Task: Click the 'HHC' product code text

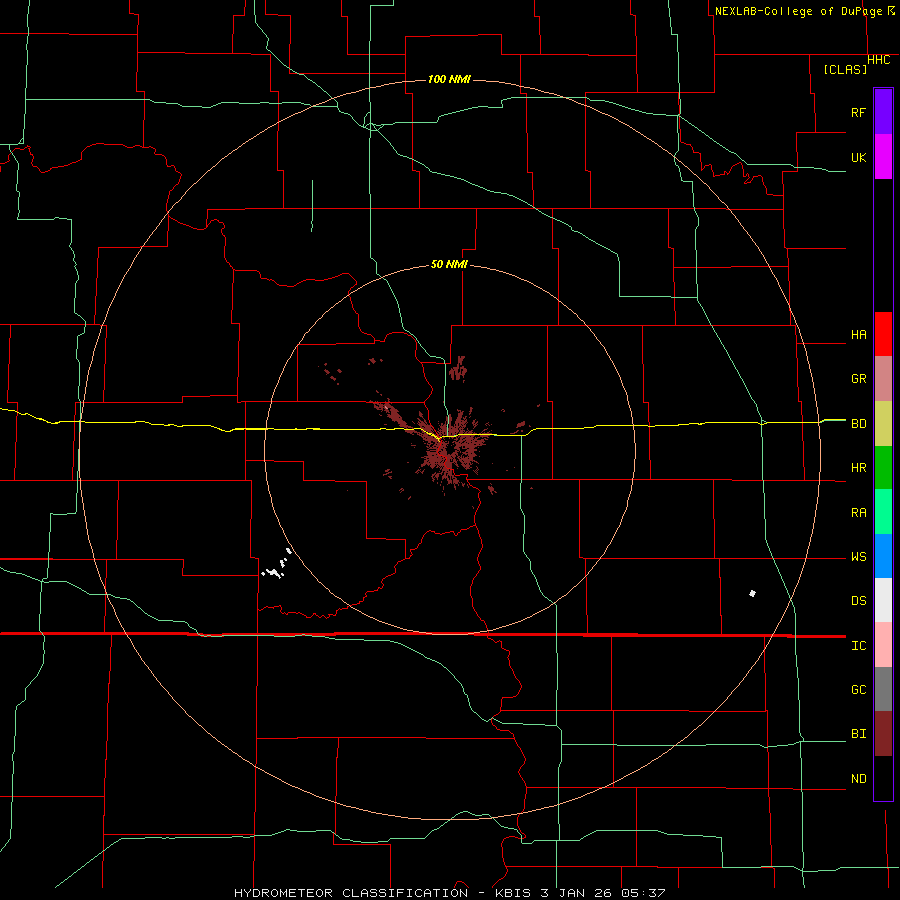Action: 879,60
